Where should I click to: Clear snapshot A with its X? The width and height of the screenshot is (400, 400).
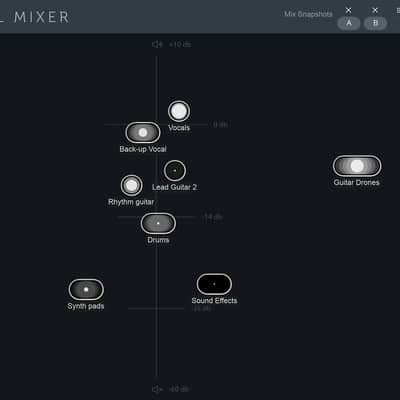(x=349, y=10)
